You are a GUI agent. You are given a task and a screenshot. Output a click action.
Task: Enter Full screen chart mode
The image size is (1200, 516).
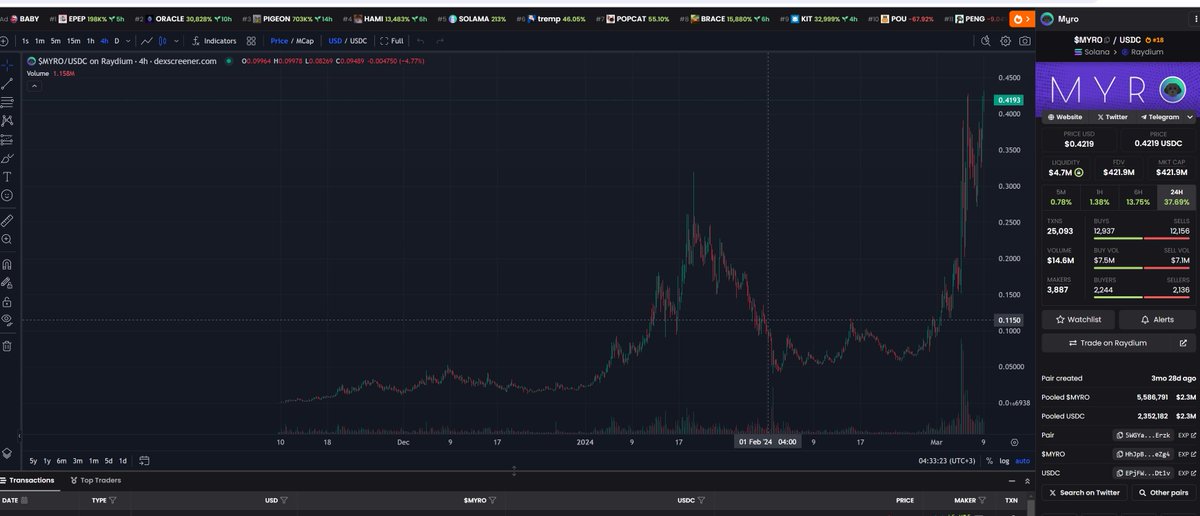click(391, 41)
